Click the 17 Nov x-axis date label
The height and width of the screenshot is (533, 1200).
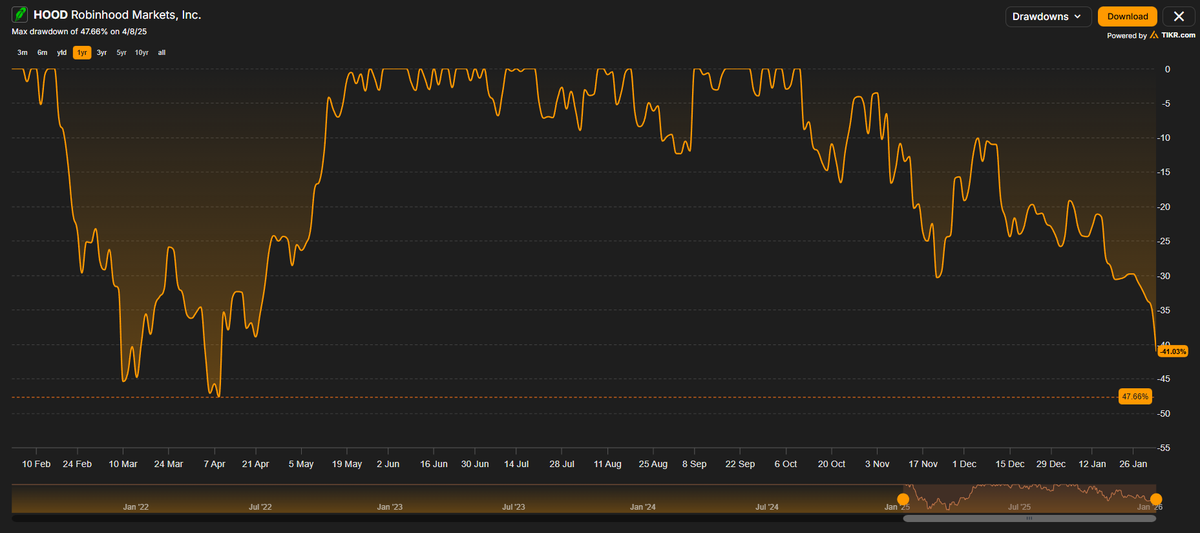(x=921, y=464)
